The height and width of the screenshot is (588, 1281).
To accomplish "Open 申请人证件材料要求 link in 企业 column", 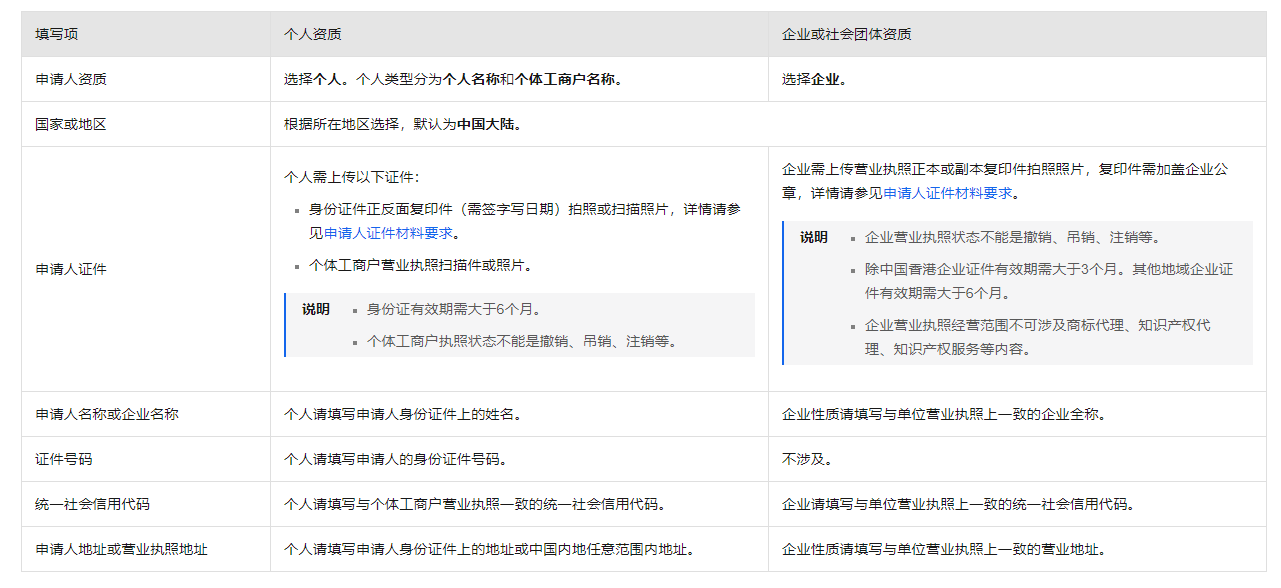I will (947, 193).
